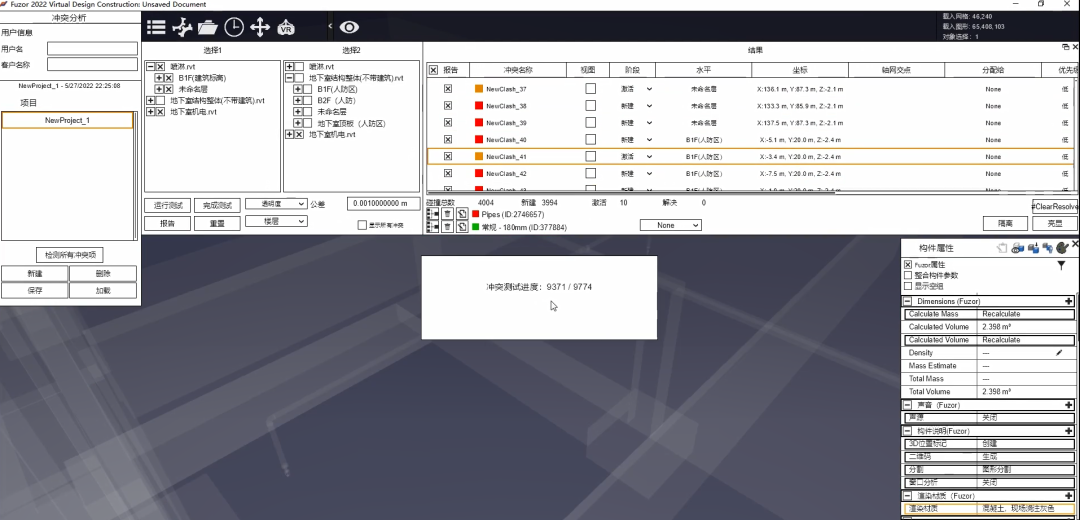The width and height of the screenshot is (1080, 520).
Task: Click the open folder icon in toolbar
Action: point(207,27)
